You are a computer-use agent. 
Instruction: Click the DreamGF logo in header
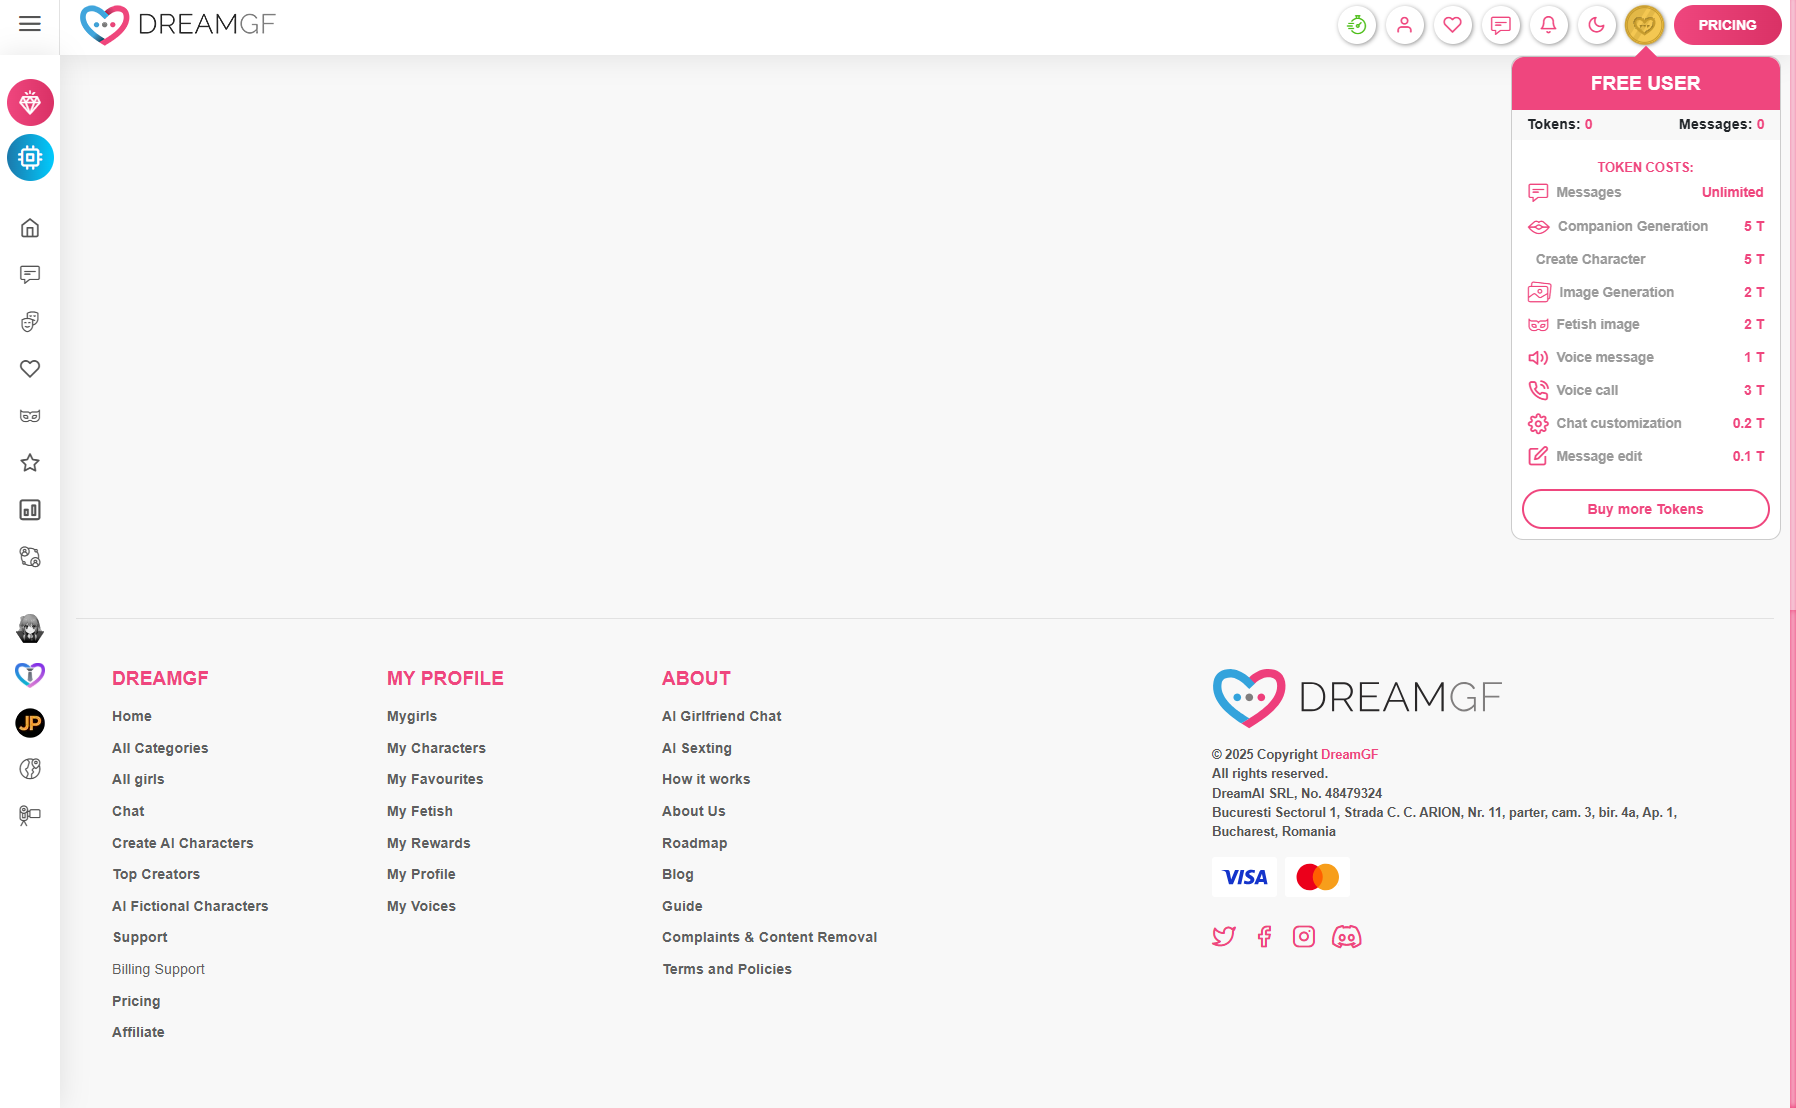coord(178,25)
